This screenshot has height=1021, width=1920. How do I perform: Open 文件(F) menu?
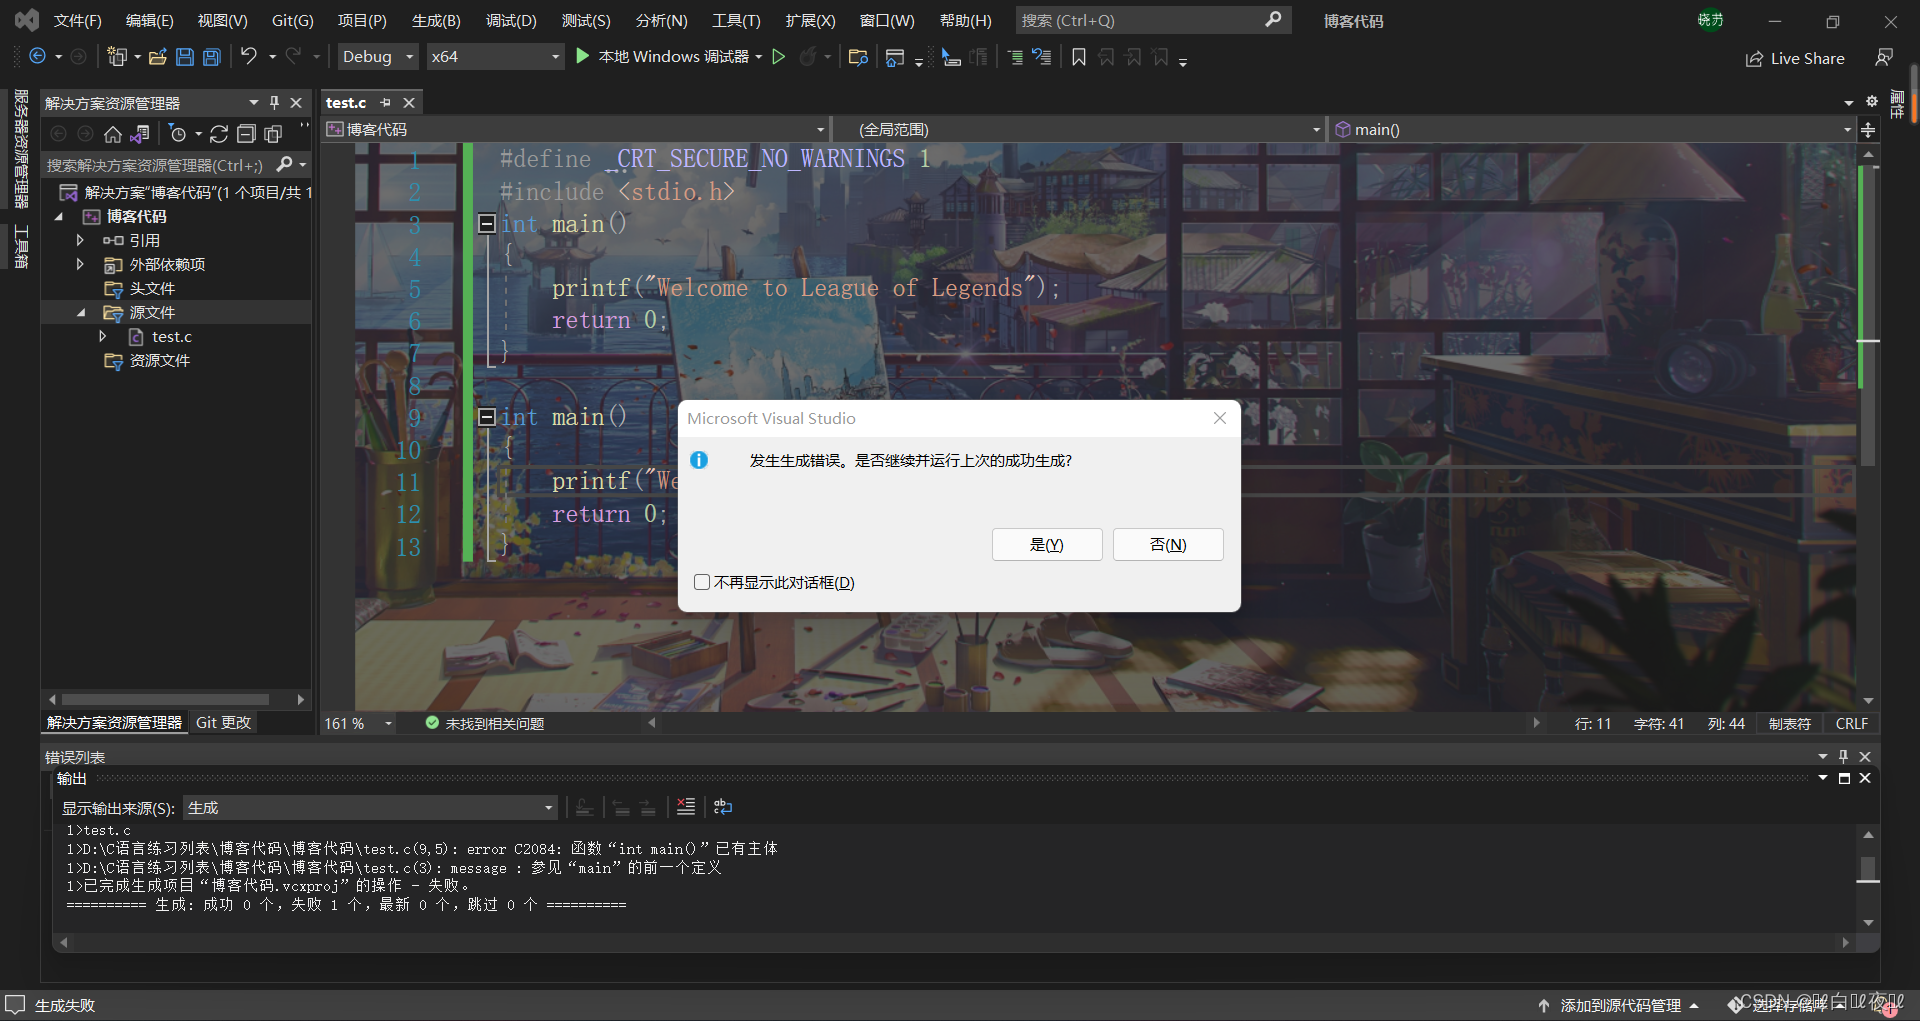click(77, 20)
